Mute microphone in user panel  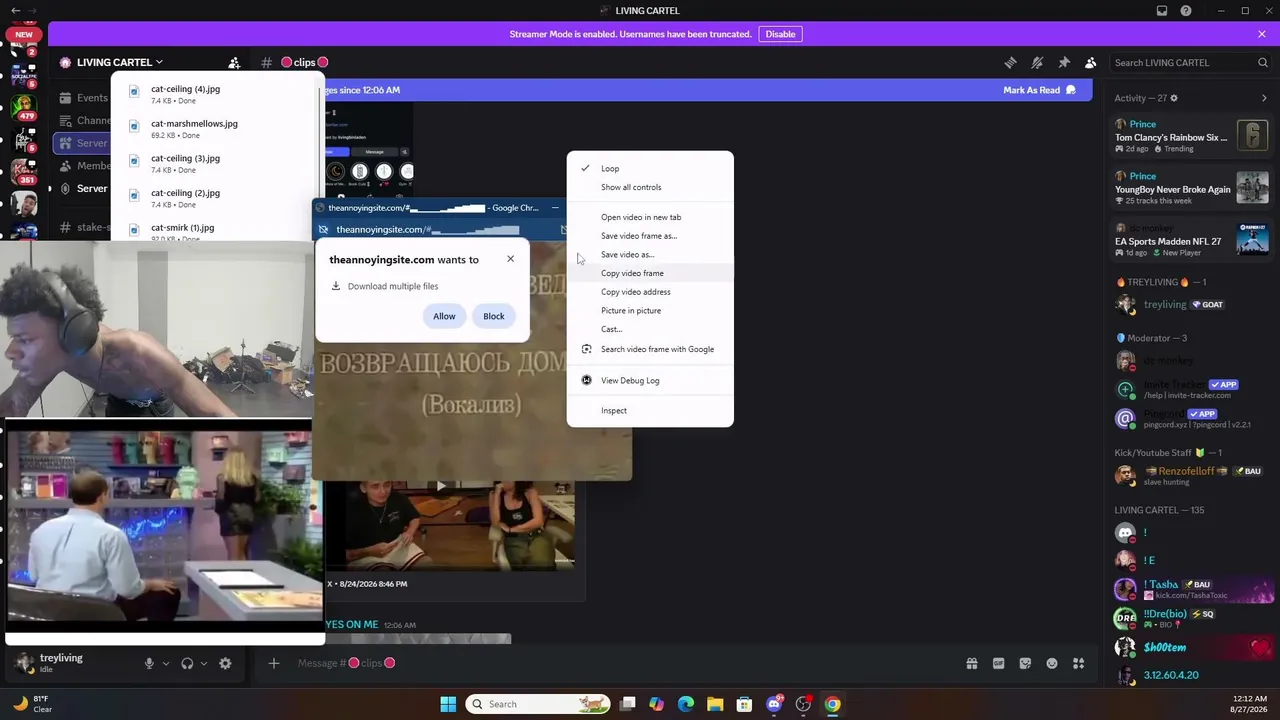point(149,663)
